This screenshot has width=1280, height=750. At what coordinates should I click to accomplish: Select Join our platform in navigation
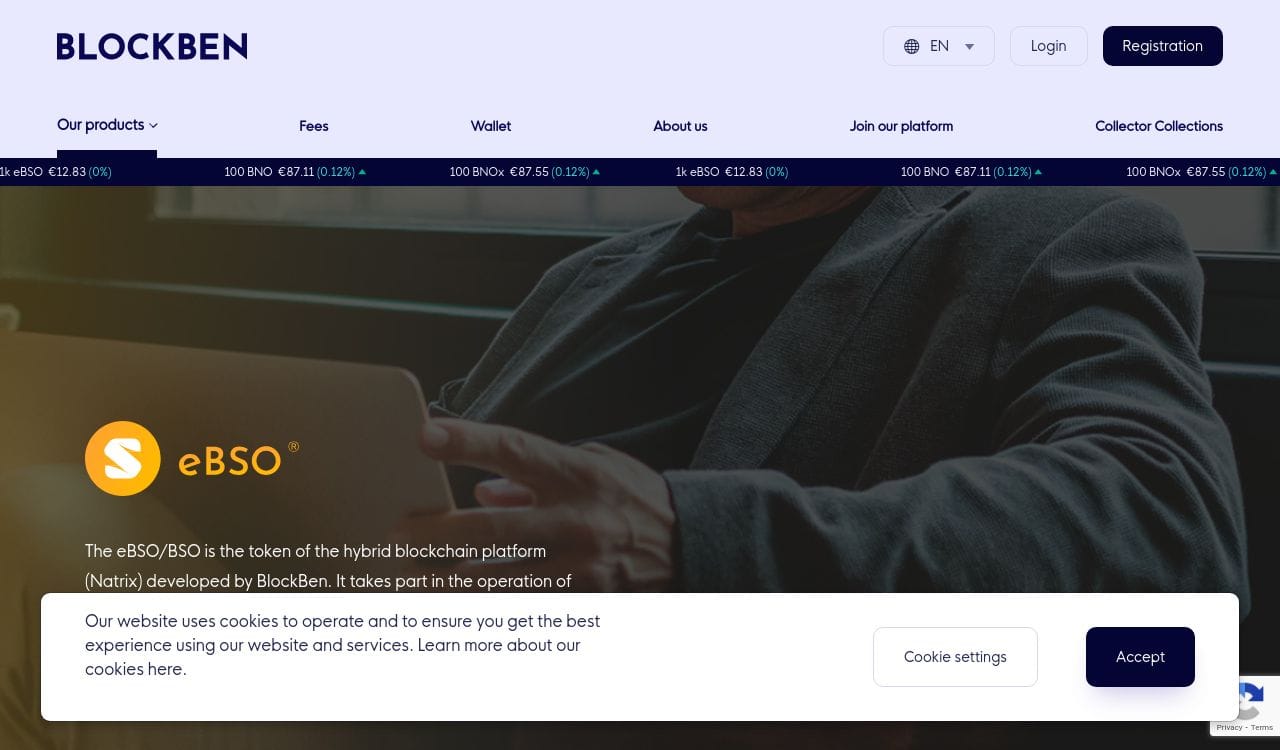[x=901, y=126]
